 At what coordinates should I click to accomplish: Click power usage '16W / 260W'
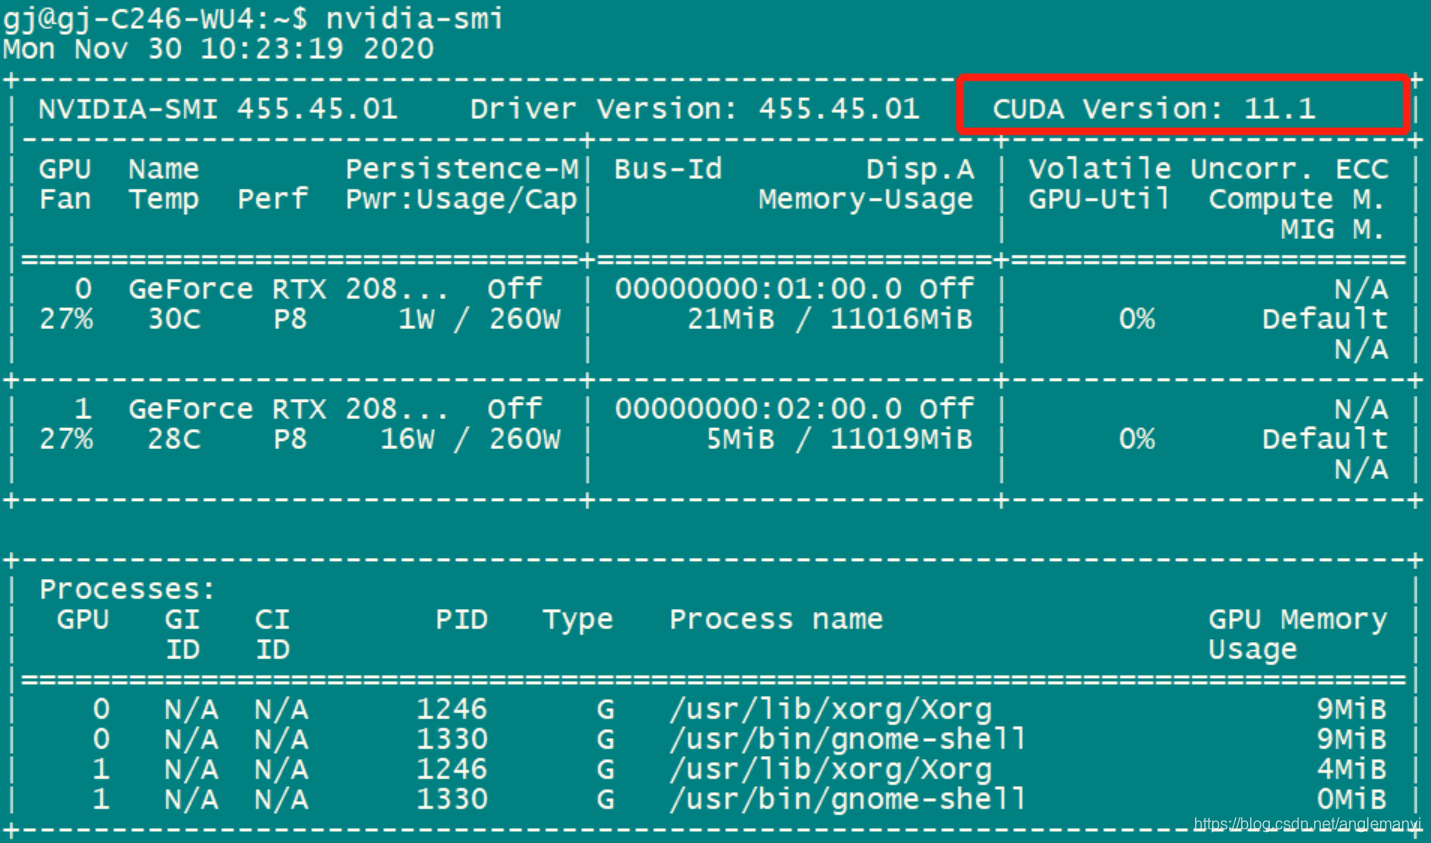click(x=471, y=438)
